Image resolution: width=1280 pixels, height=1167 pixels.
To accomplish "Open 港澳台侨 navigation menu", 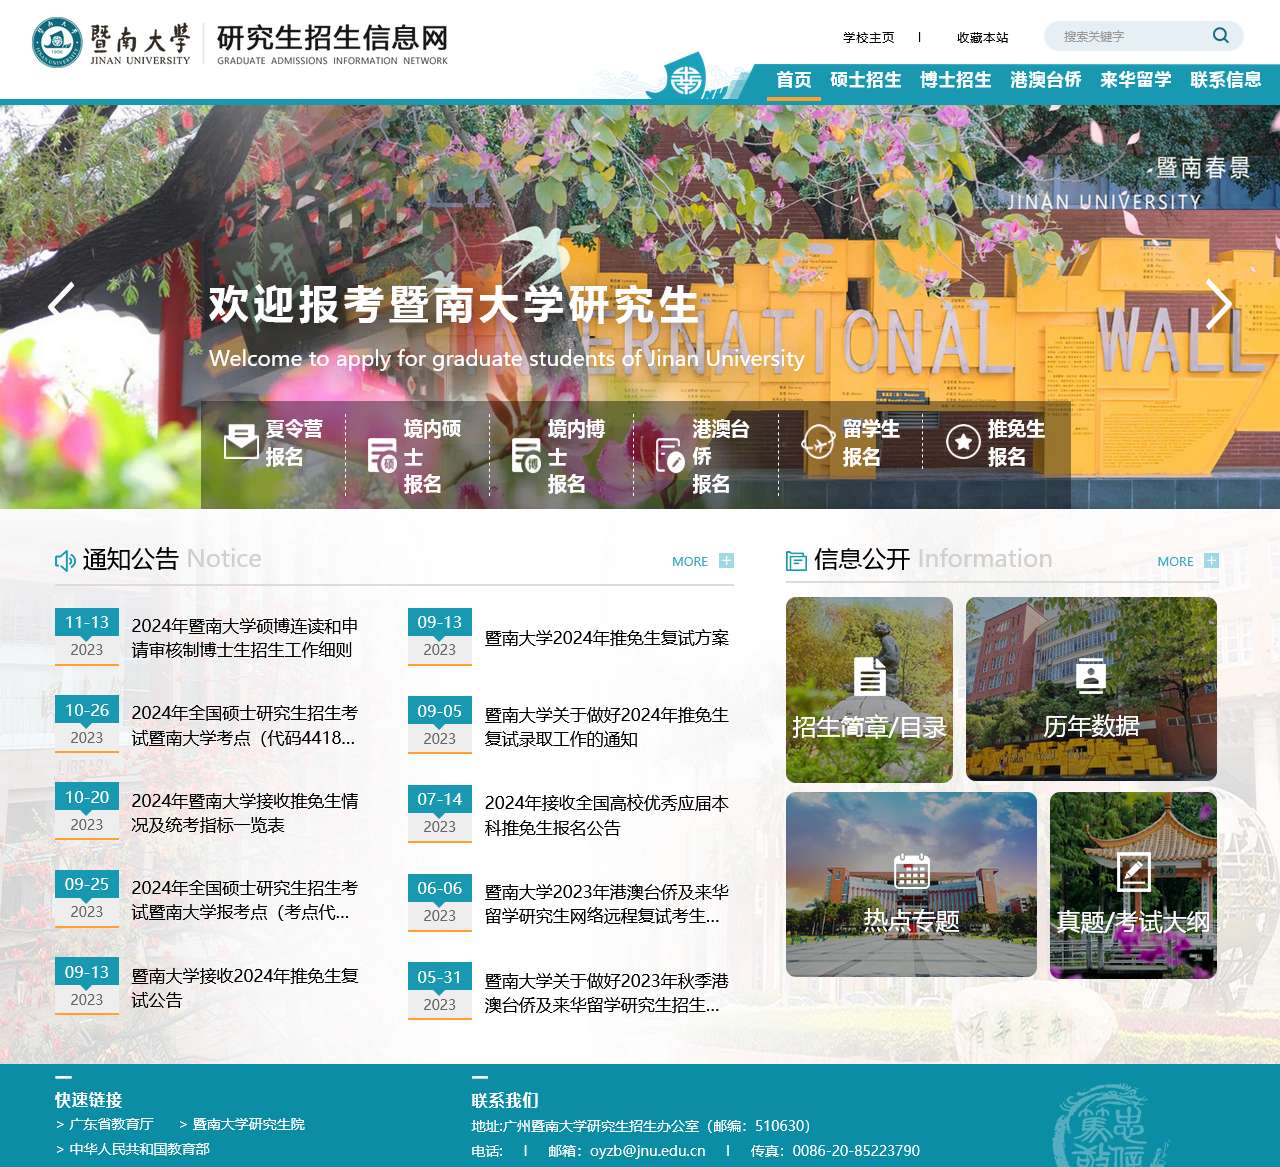I will 1046,80.
